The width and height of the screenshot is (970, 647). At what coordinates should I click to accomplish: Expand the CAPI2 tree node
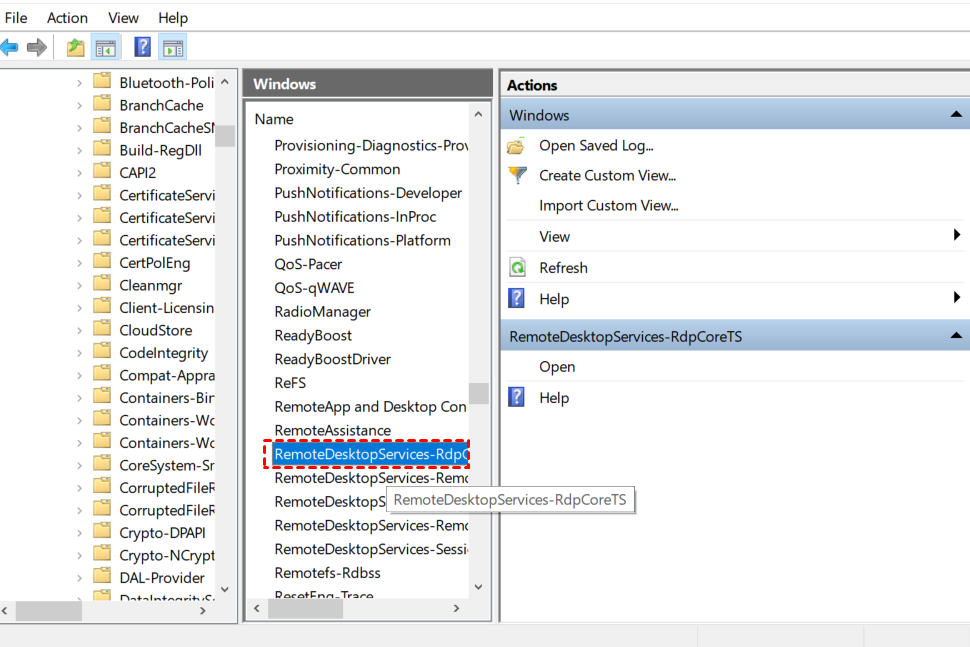[80, 172]
